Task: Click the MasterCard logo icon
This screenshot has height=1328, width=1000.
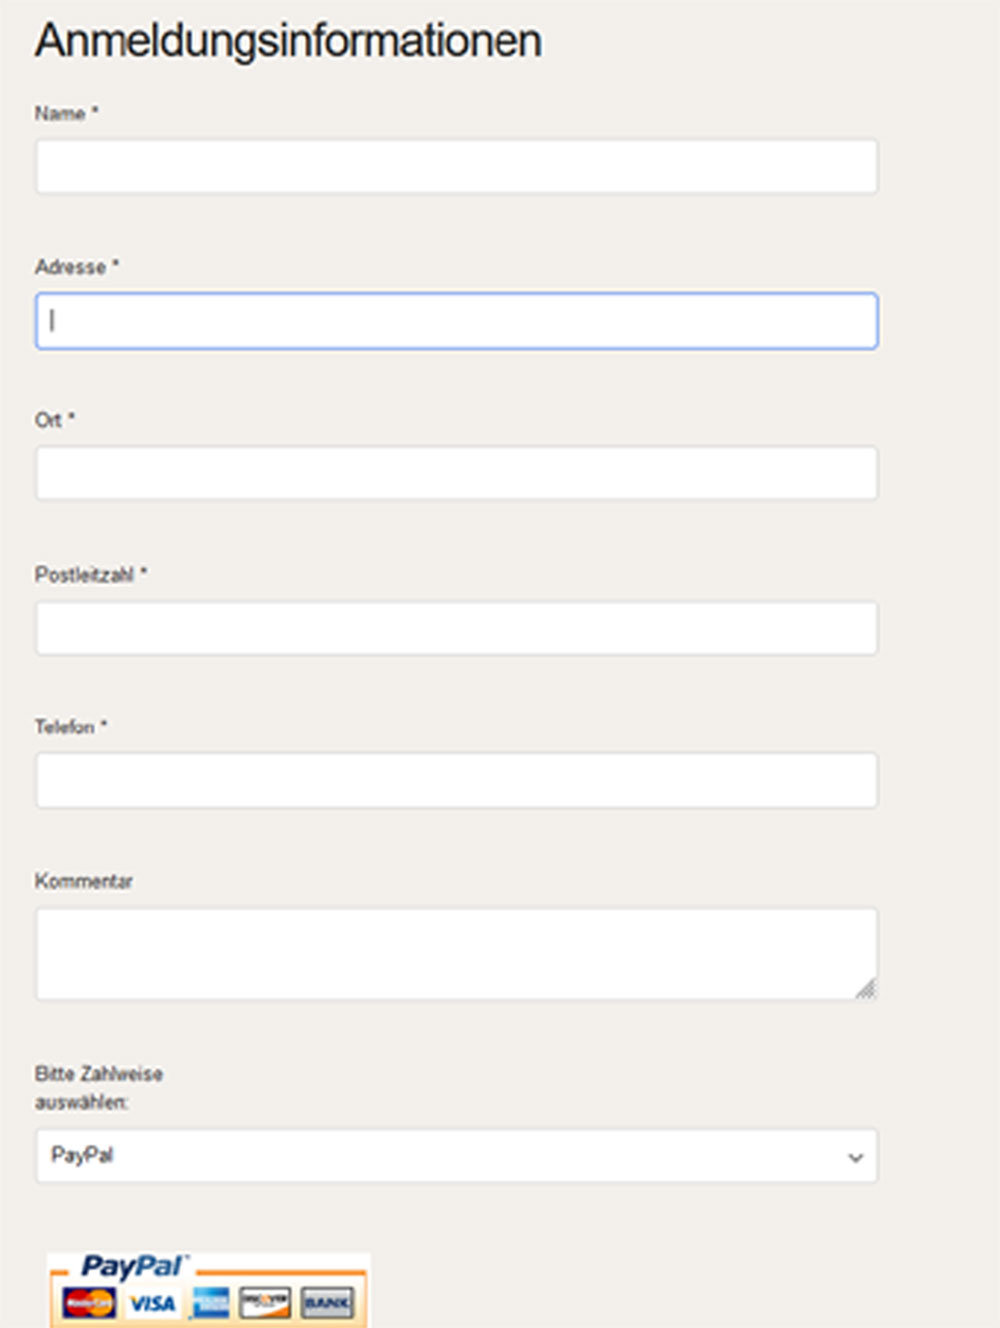Action: [89, 1303]
